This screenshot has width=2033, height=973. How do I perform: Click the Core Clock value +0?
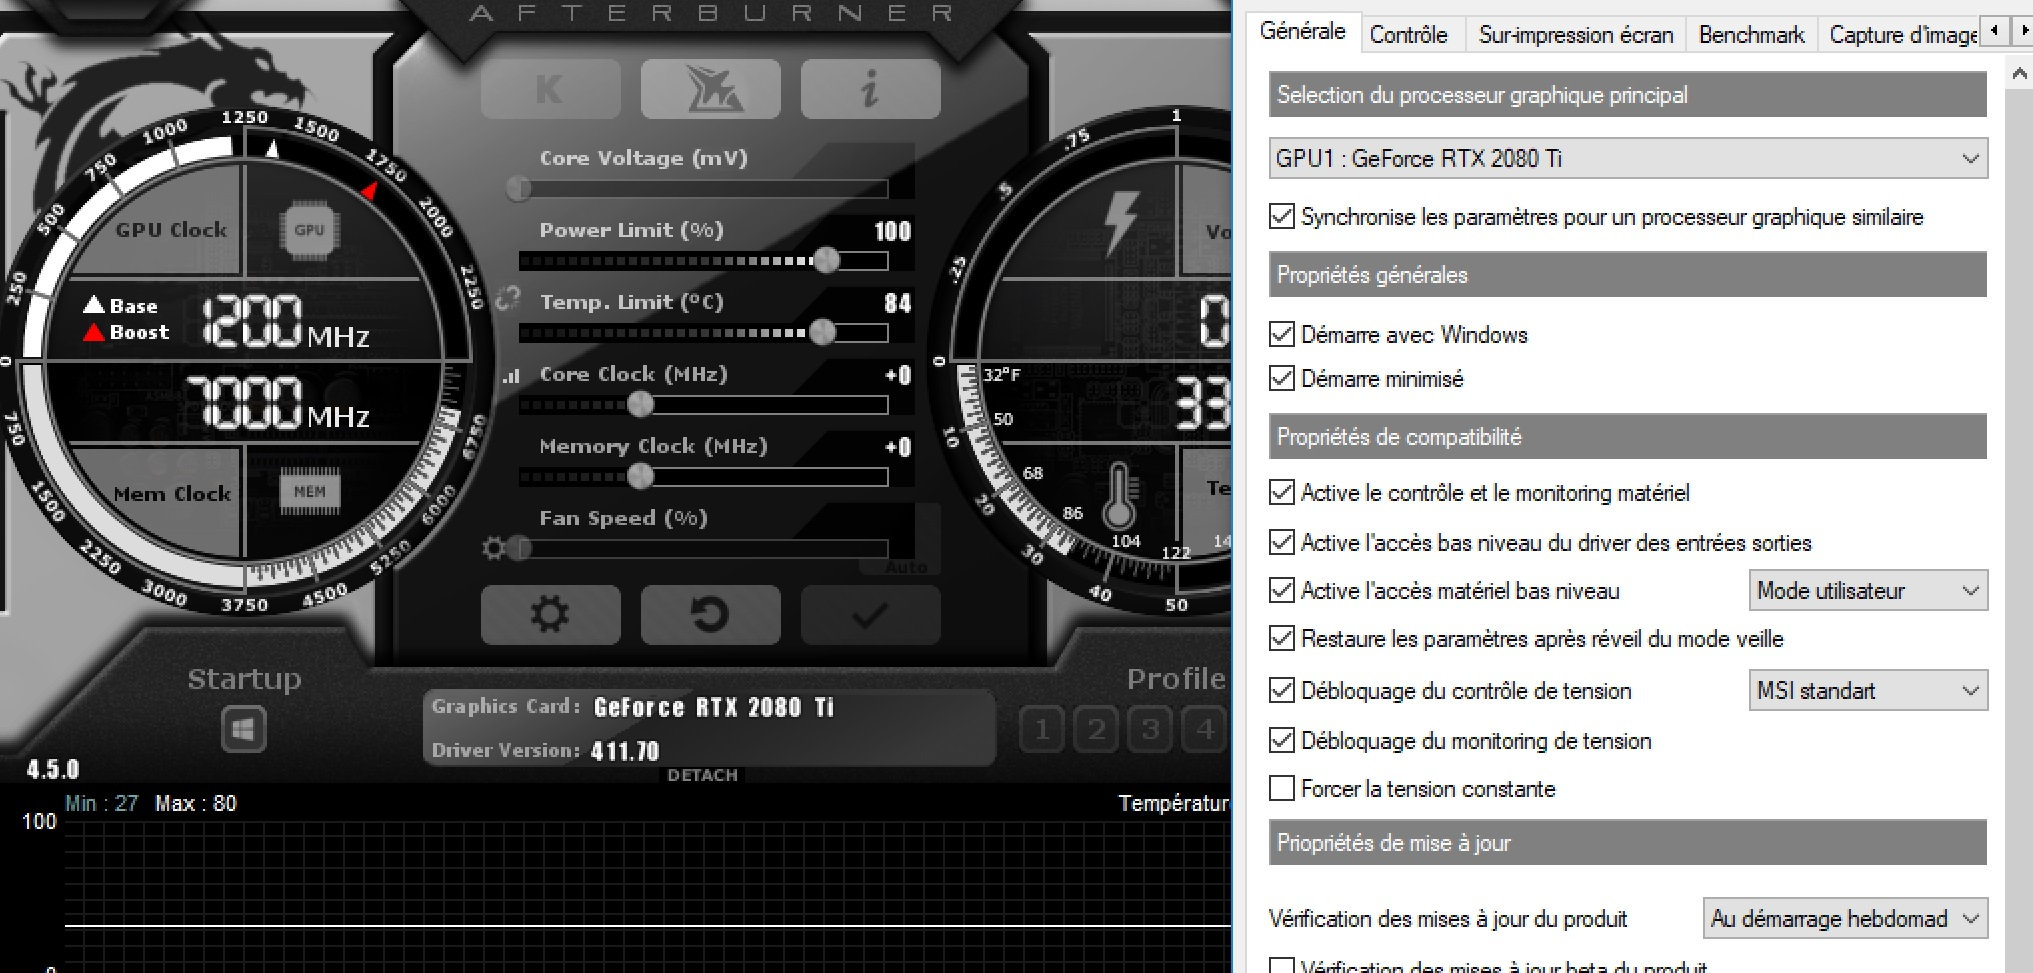pos(897,375)
